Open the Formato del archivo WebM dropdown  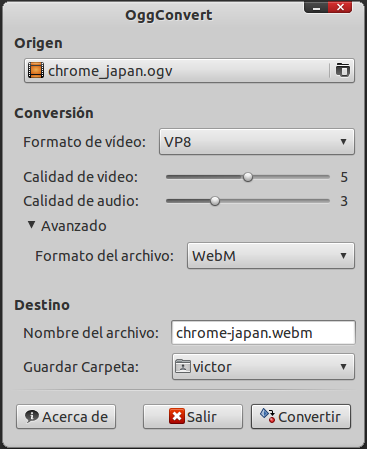point(271,256)
